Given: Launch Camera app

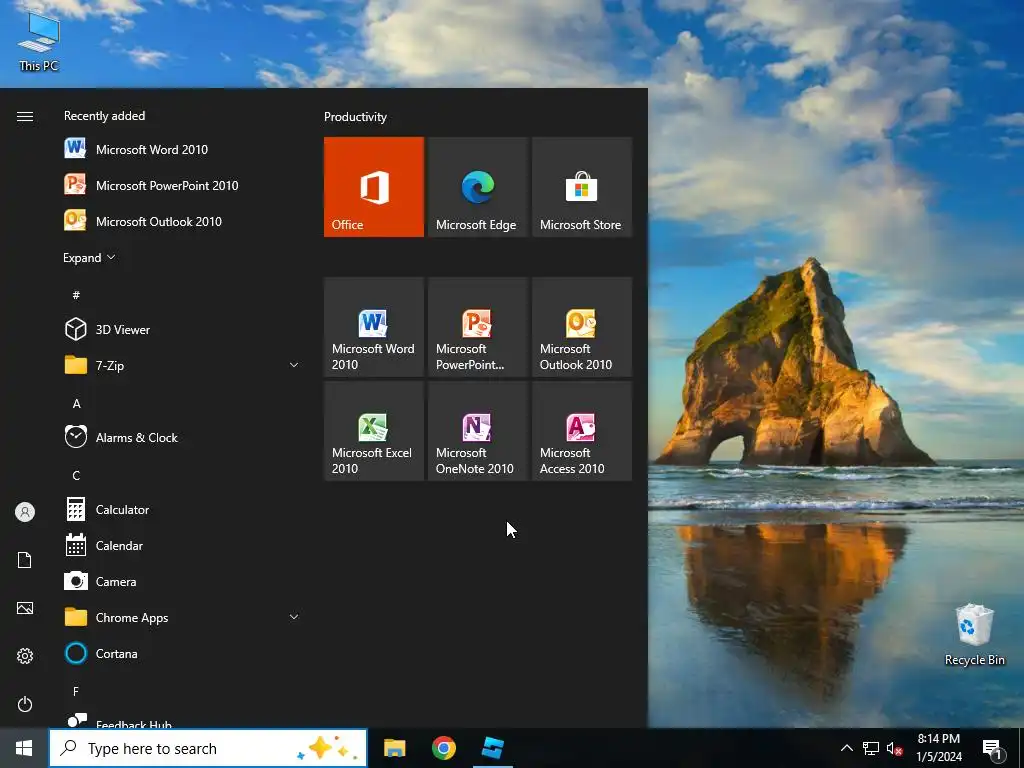Looking at the screenshot, I should (x=183, y=581).
